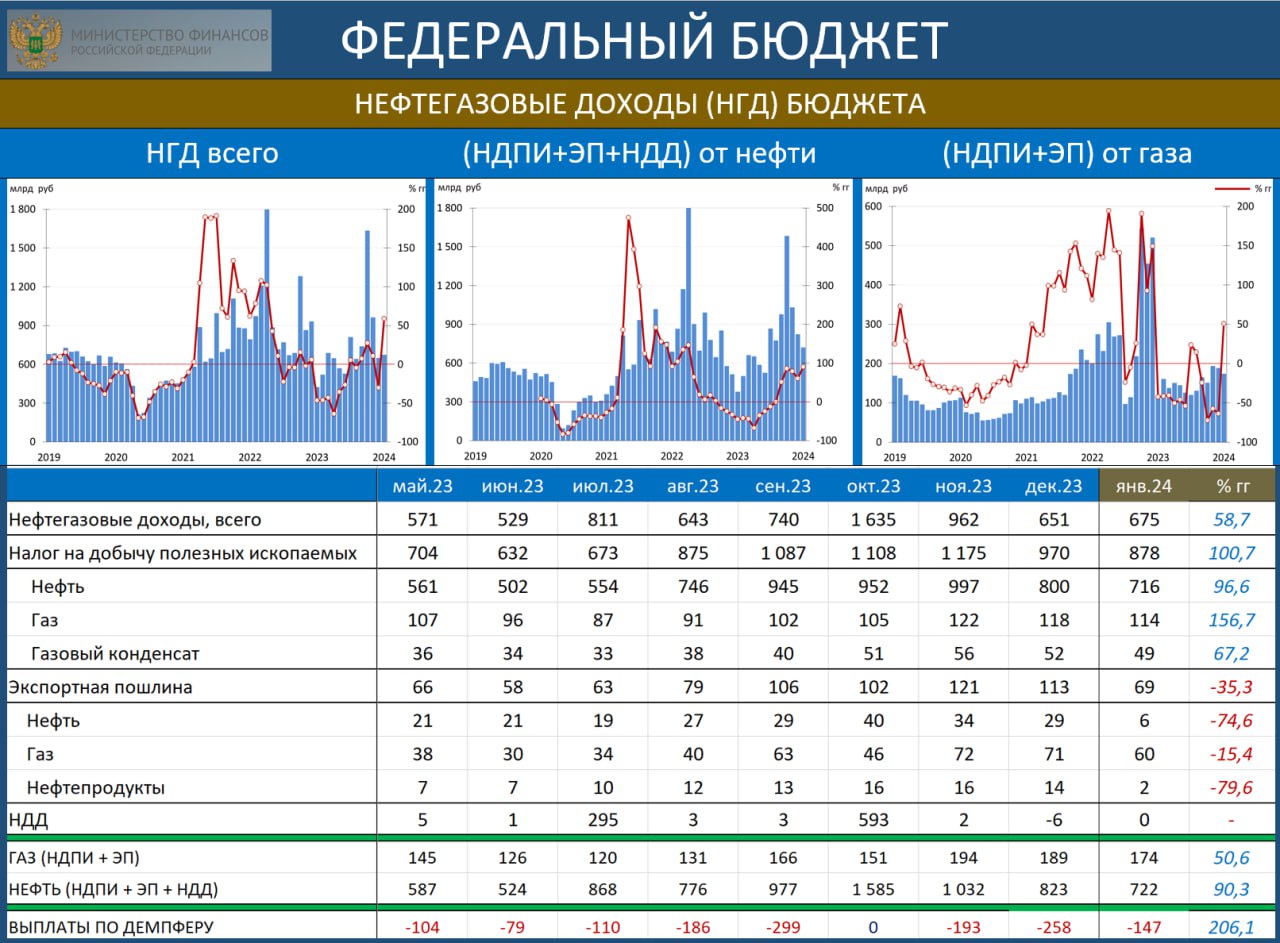Click damper payment '-299' for сен.23

coord(783,927)
